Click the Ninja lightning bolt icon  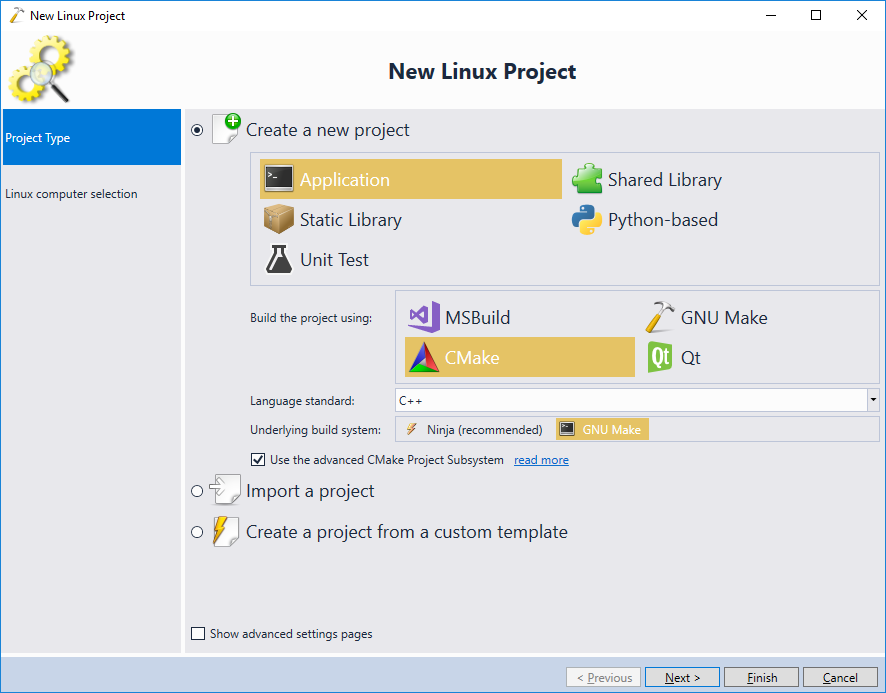tap(411, 430)
